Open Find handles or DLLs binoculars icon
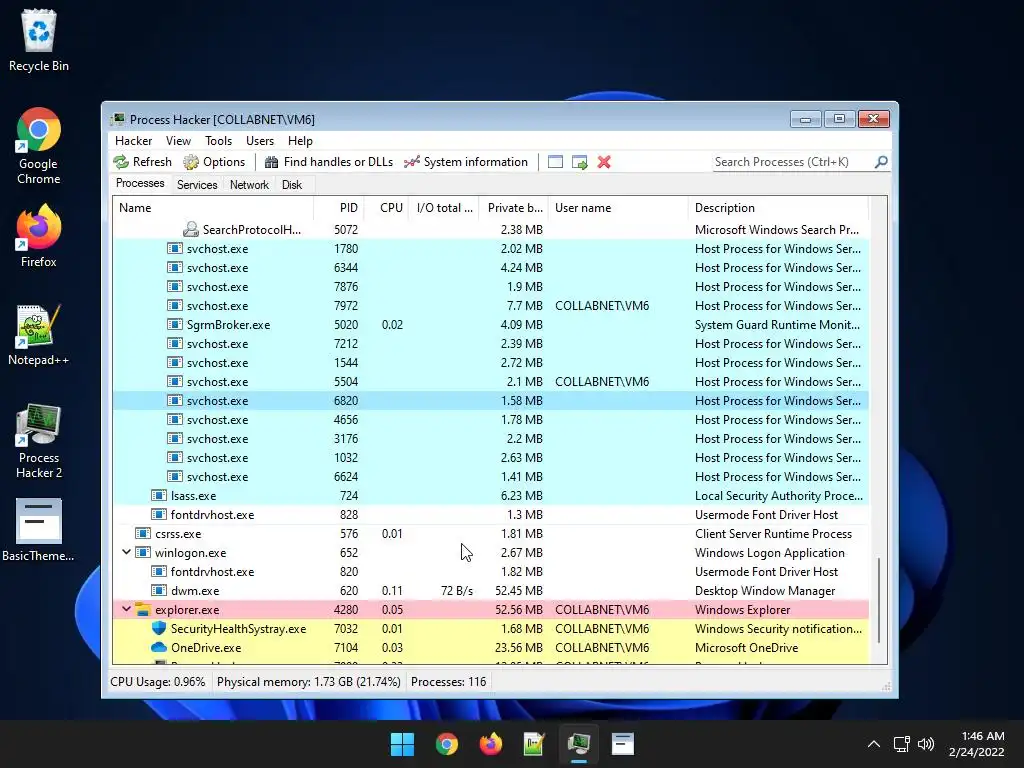1024x768 pixels. point(271,162)
